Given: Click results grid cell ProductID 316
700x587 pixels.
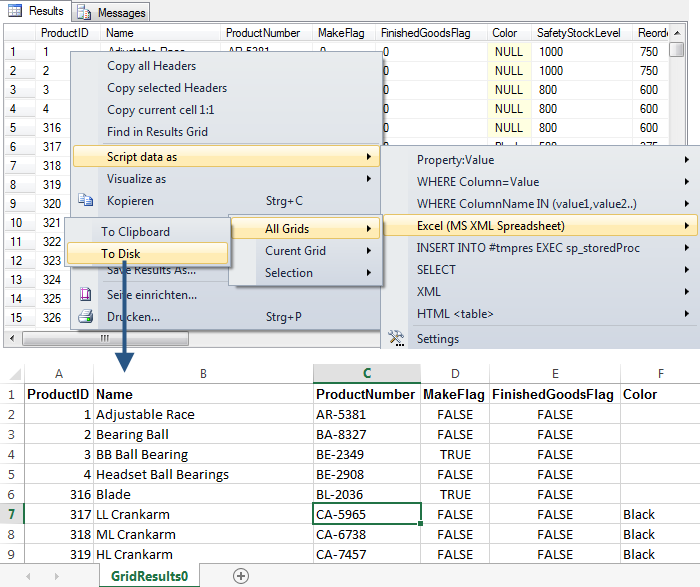Looking at the screenshot, I should 53,128.
